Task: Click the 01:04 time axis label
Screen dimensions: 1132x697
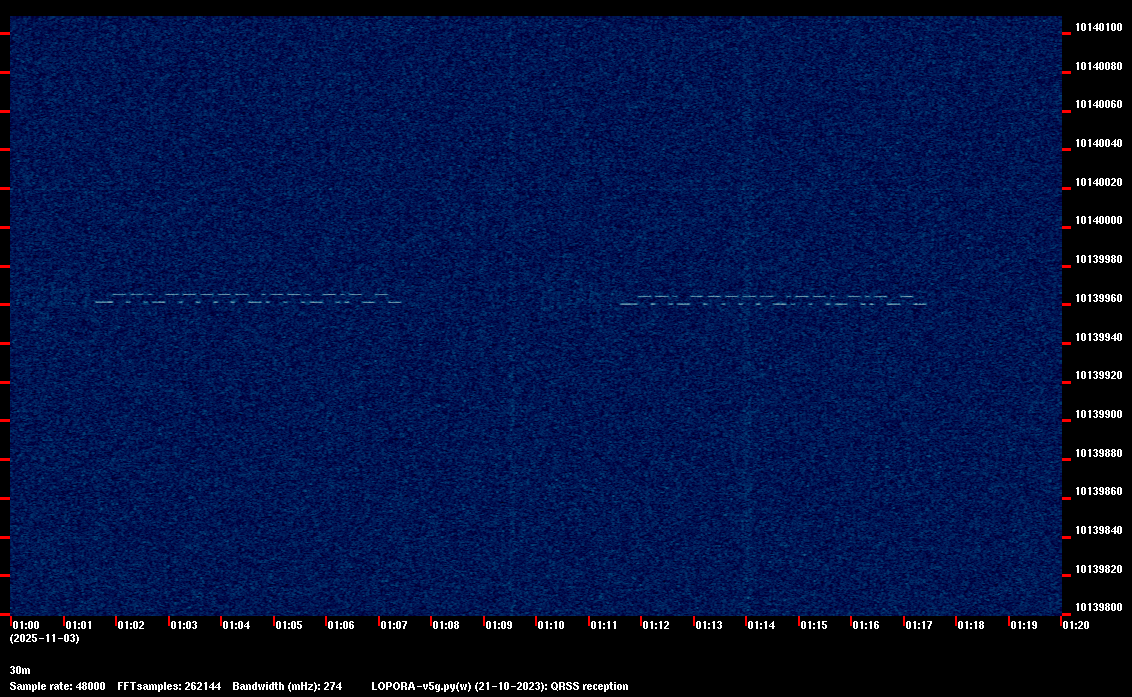Action: [236, 625]
